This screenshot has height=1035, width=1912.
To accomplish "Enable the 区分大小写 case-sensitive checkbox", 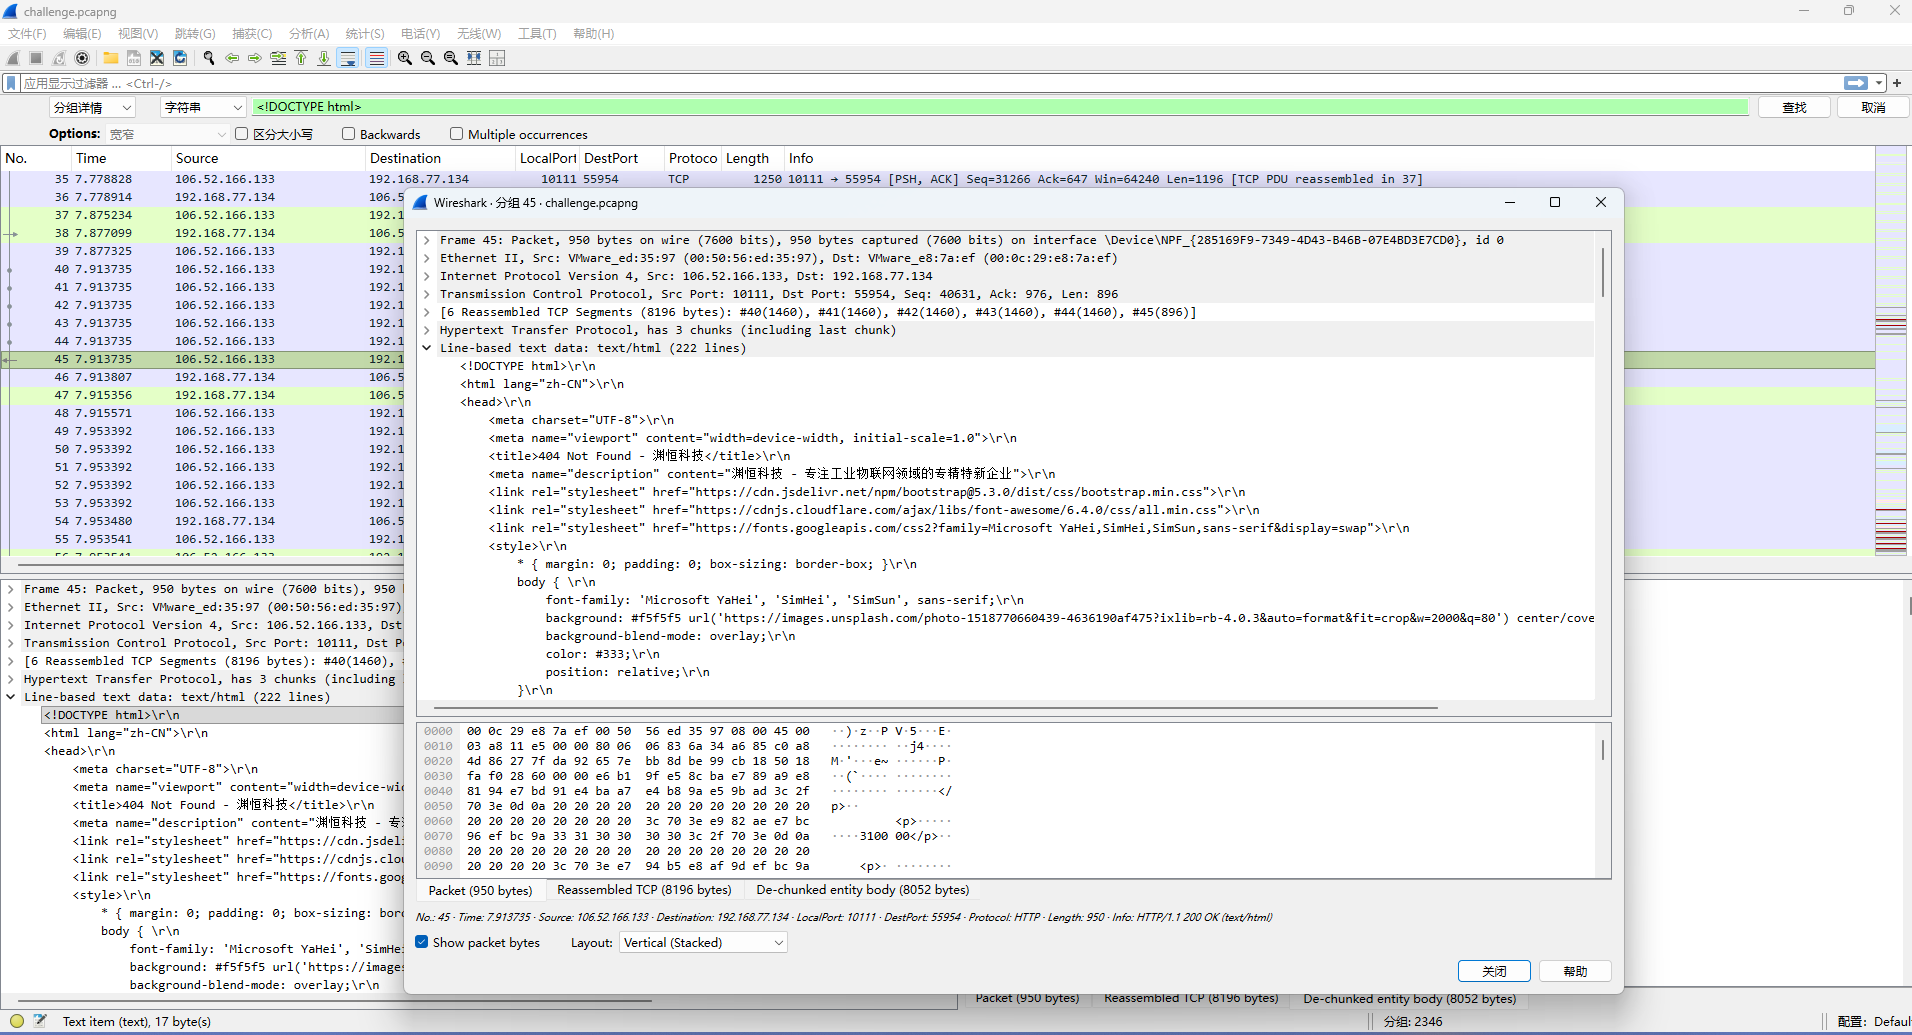I will (x=241, y=134).
